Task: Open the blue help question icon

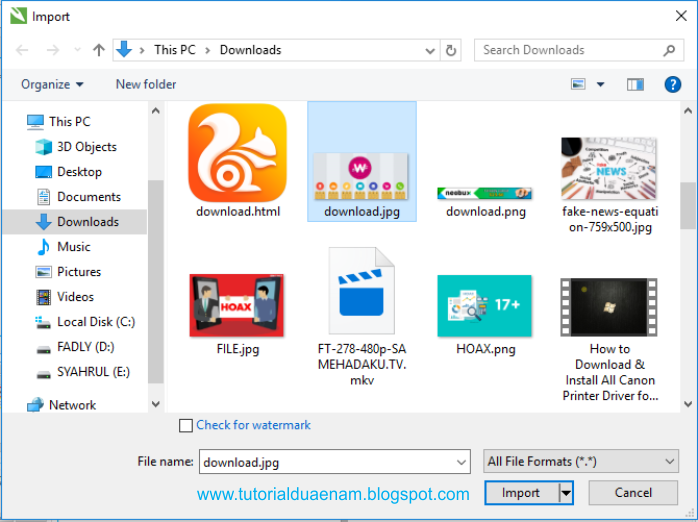Action: [x=673, y=84]
